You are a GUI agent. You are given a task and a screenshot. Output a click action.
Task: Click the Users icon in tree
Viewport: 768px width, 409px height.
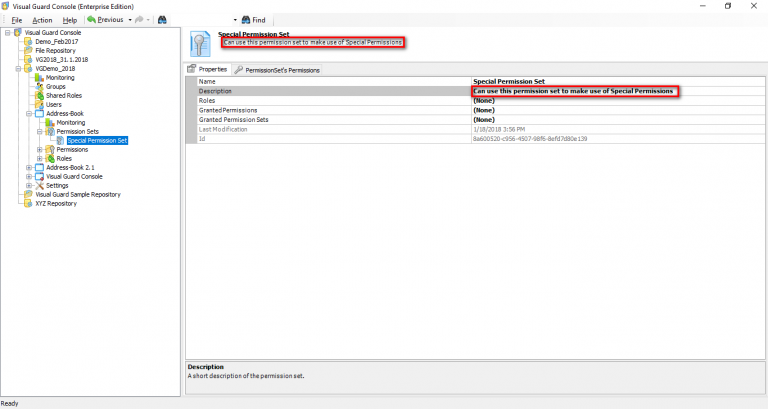click(x=39, y=104)
